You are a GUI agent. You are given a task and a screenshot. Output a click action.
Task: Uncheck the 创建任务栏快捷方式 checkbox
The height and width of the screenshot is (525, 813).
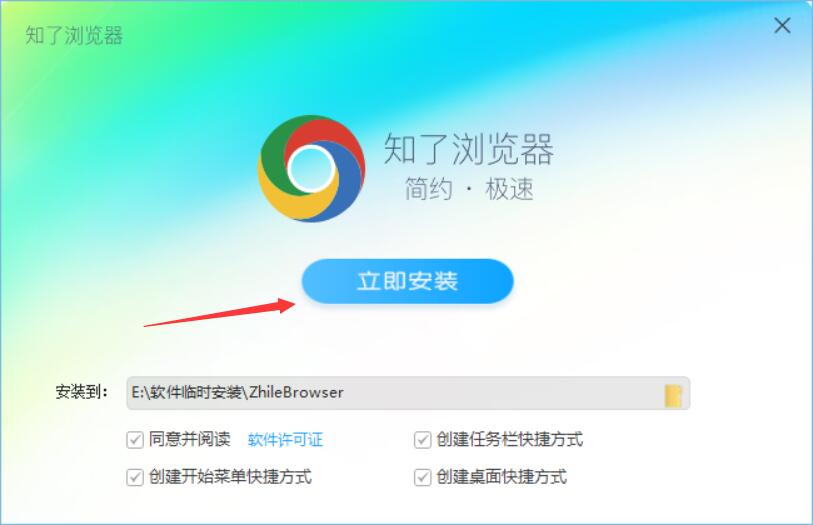point(423,440)
